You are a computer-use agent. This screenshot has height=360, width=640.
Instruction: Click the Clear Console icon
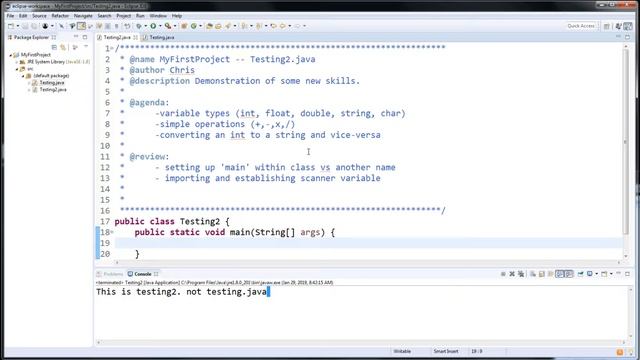point(533,274)
